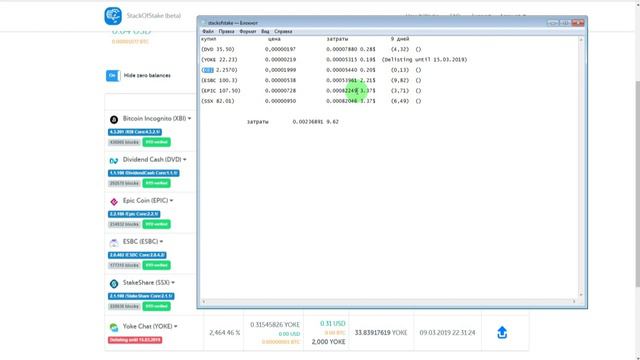Click the (EPIC 107.50) entry in Notepad
Image resolution: width=640 pixels, height=360 pixels.
[x=221, y=91]
